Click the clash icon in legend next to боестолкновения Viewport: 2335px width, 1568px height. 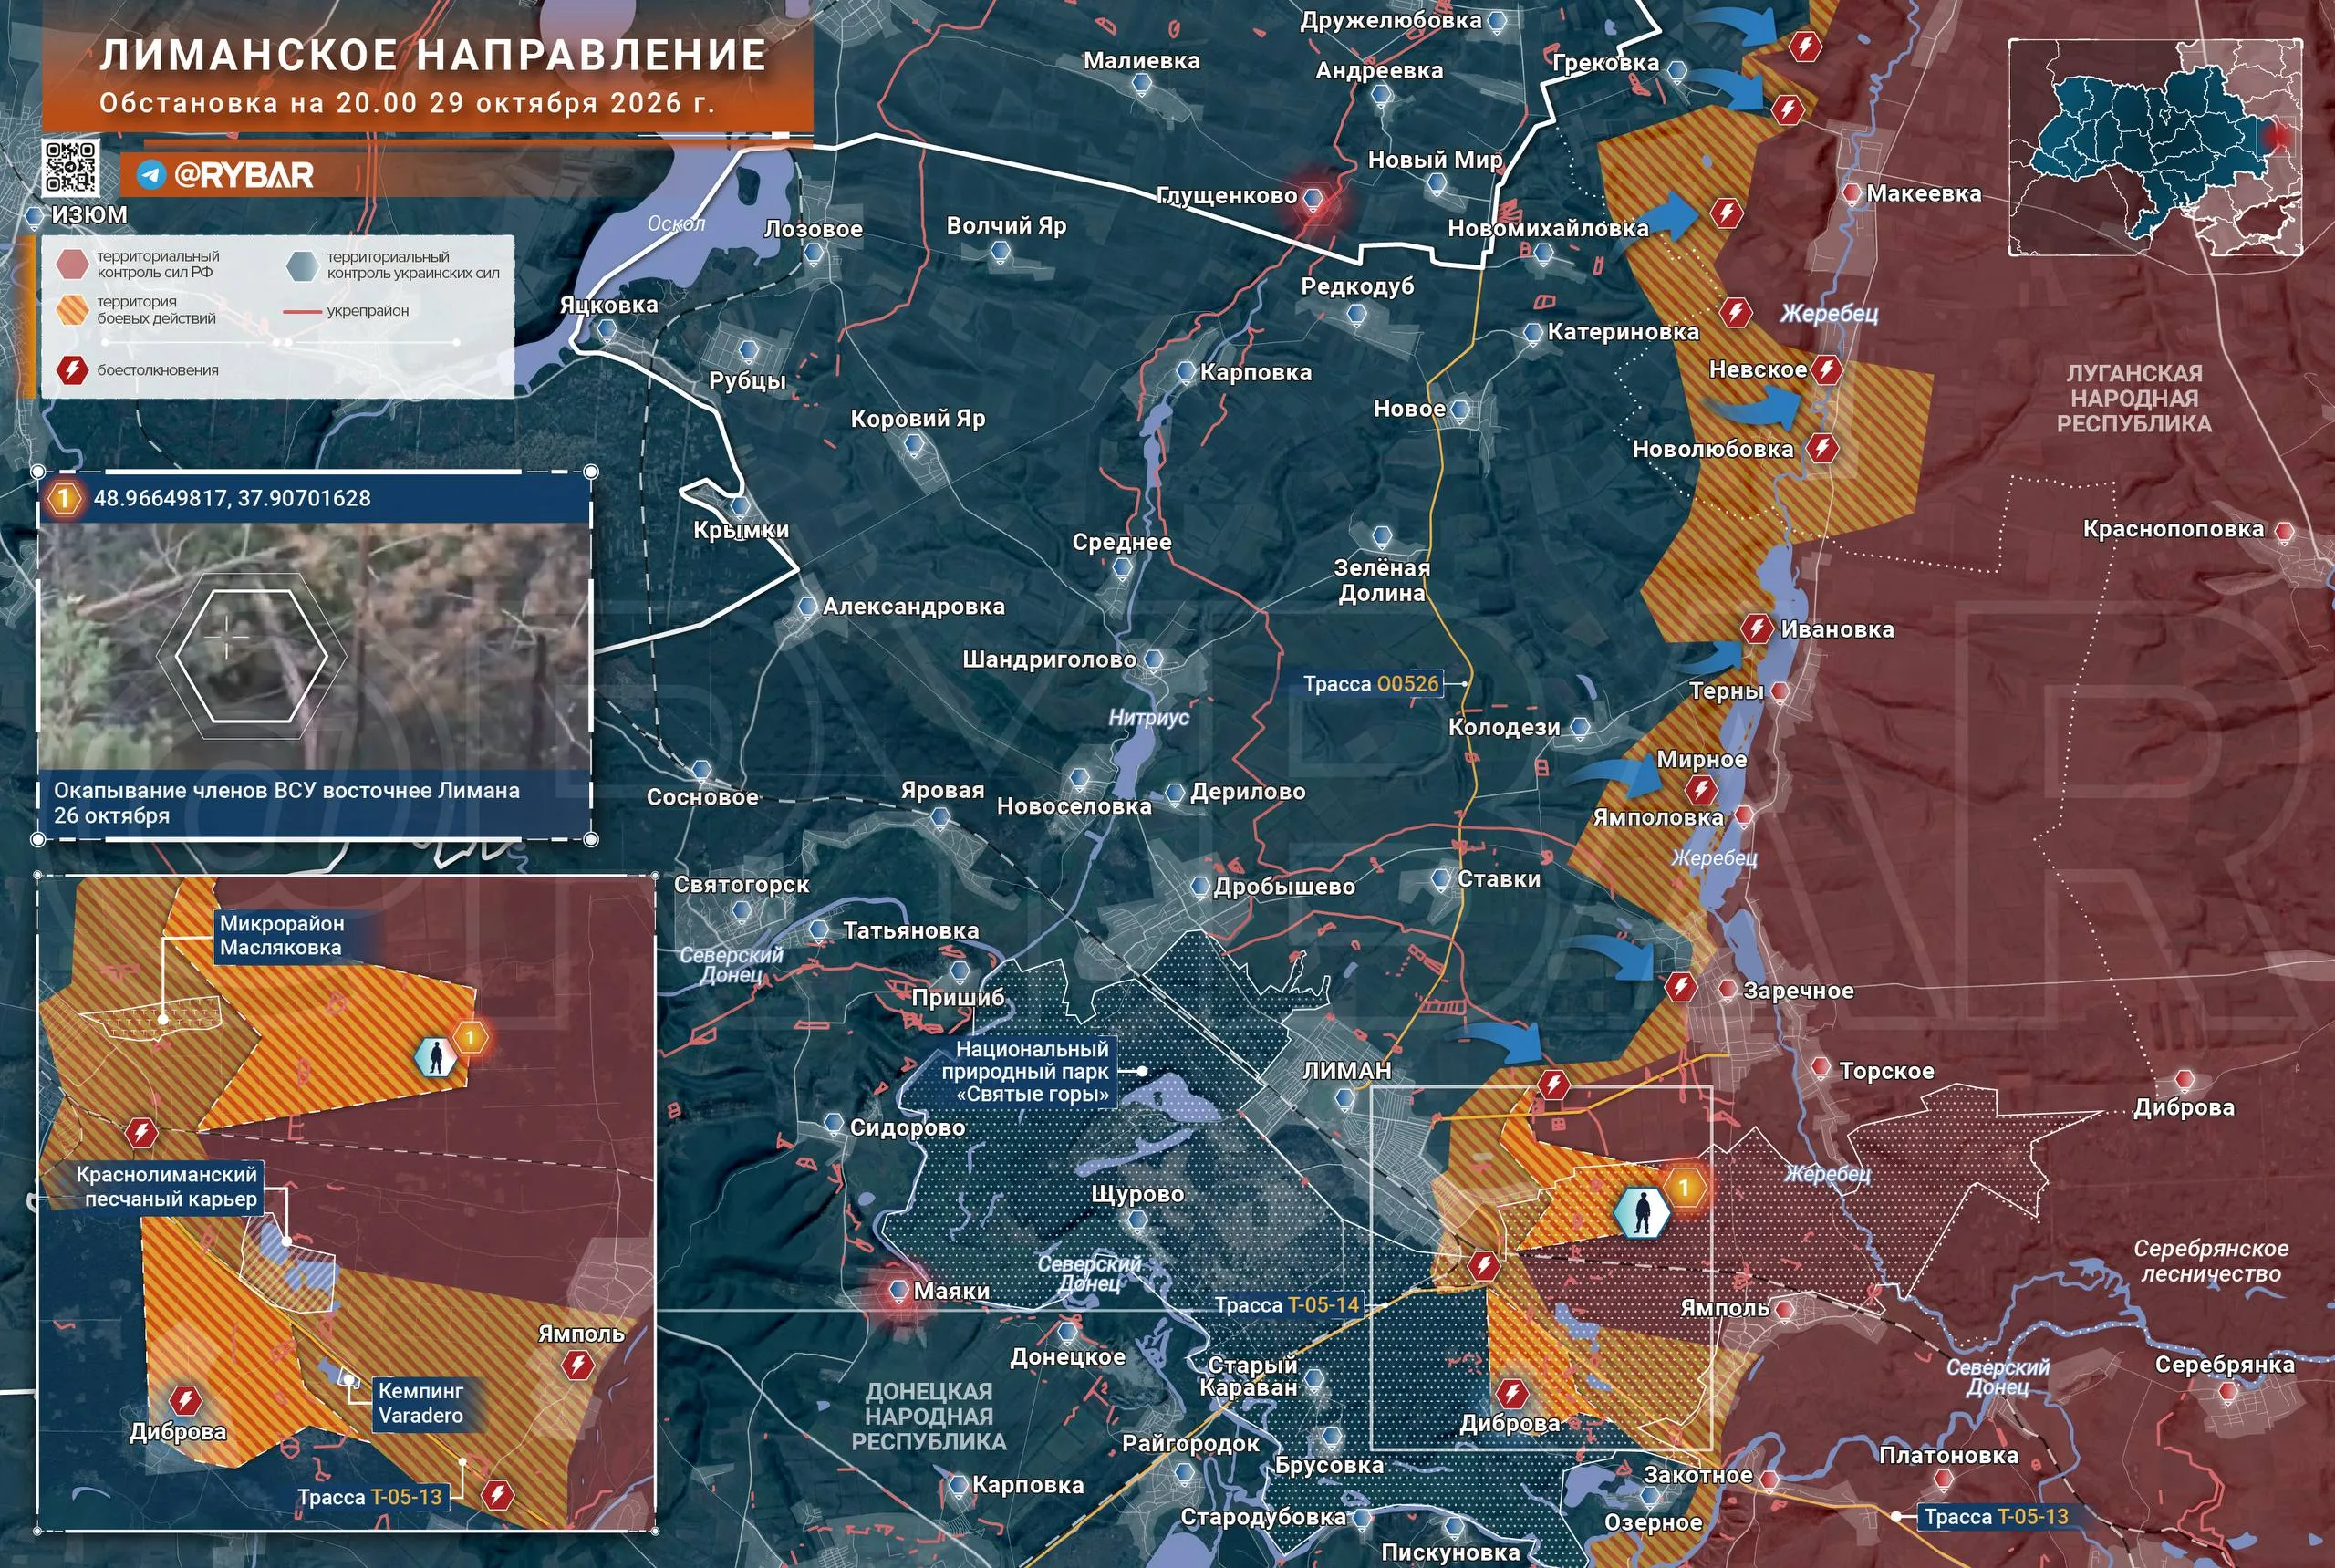[72, 370]
